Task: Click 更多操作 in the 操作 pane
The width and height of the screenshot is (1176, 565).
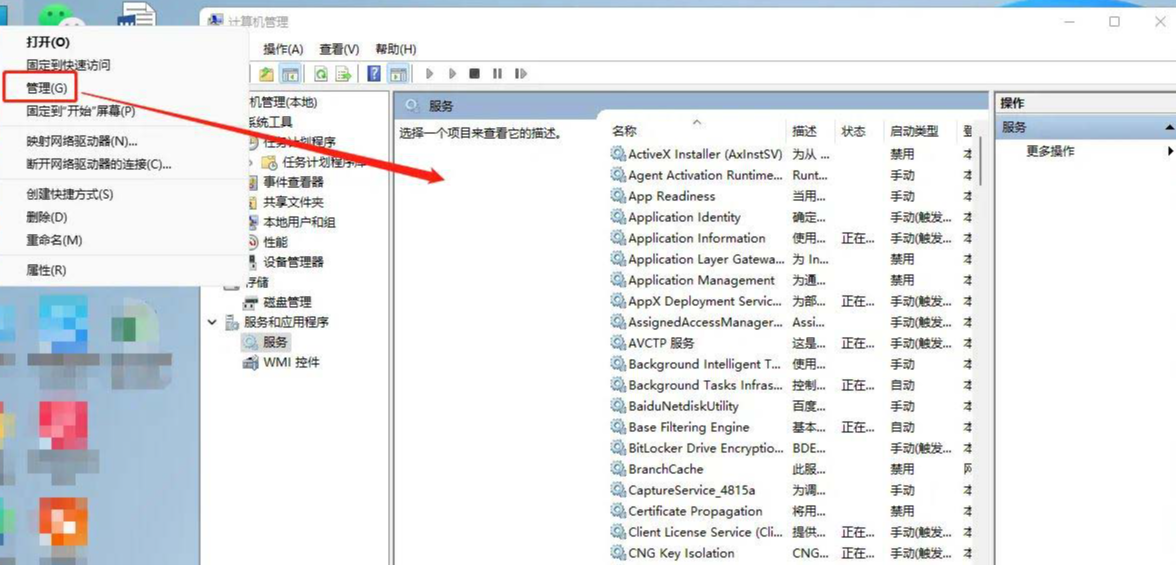Action: (x=1050, y=151)
